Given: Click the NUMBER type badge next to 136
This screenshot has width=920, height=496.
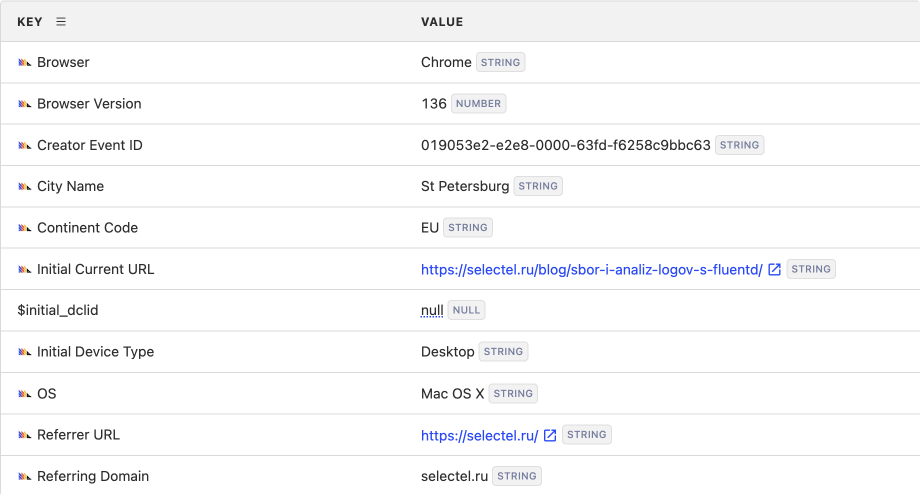Looking at the screenshot, I should click(x=479, y=104).
